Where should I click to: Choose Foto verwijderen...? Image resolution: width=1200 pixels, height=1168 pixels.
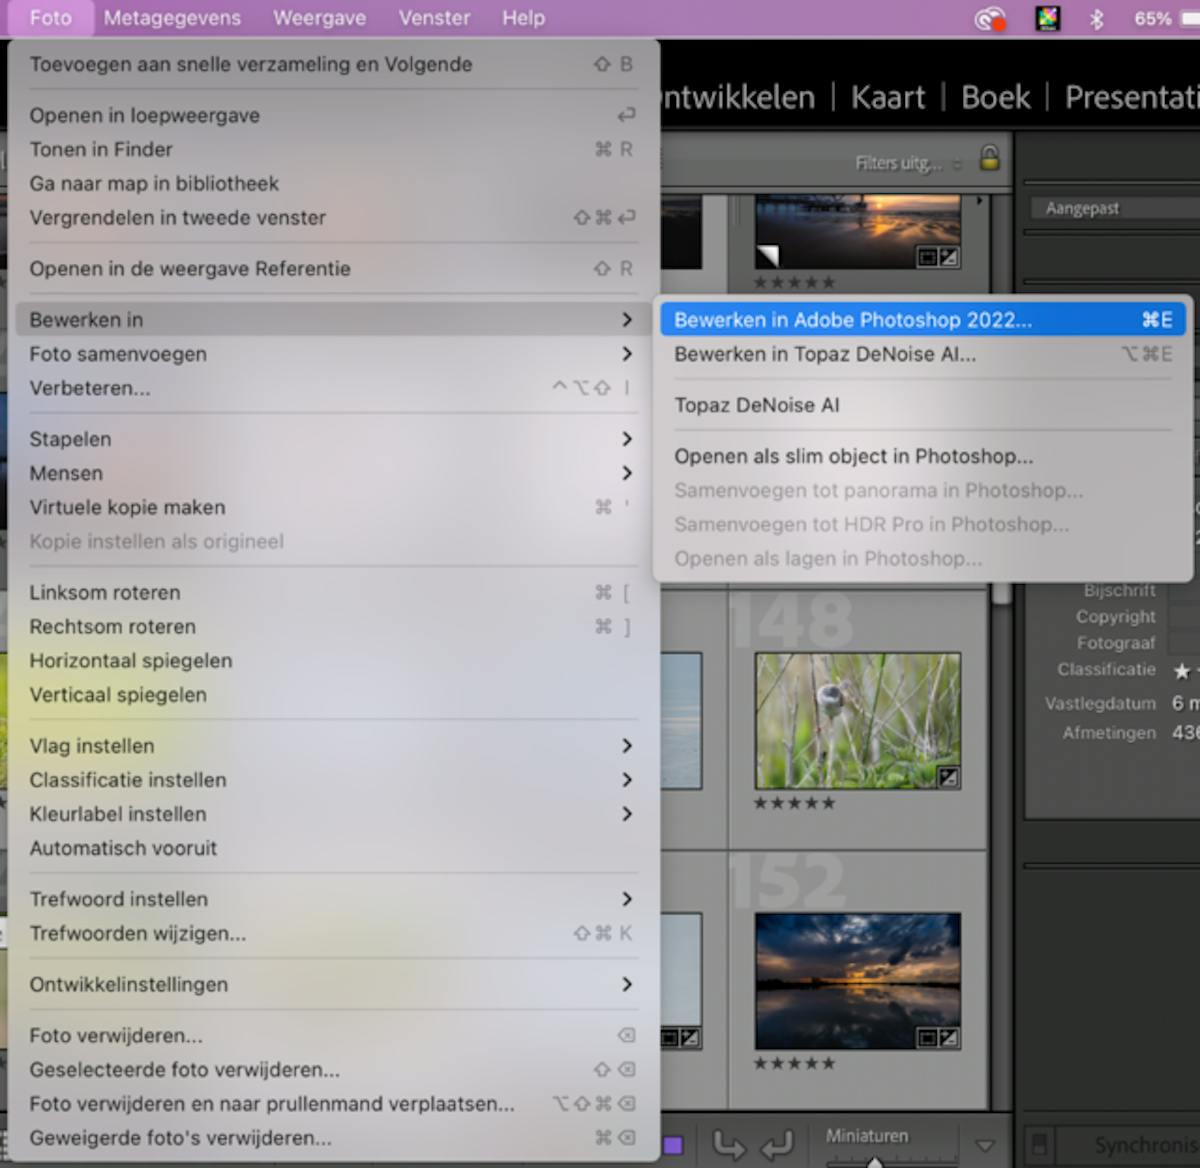(333, 1034)
